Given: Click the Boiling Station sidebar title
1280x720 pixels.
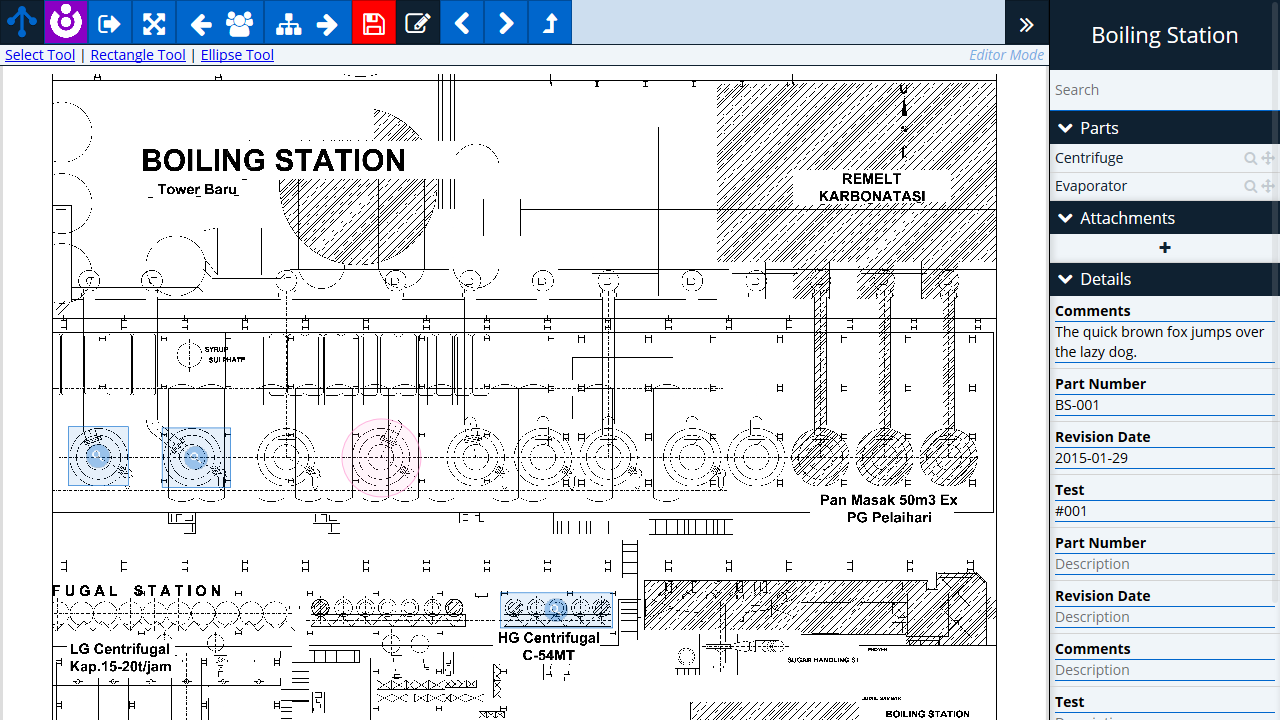Looking at the screenshot, I should point(1165,35).
